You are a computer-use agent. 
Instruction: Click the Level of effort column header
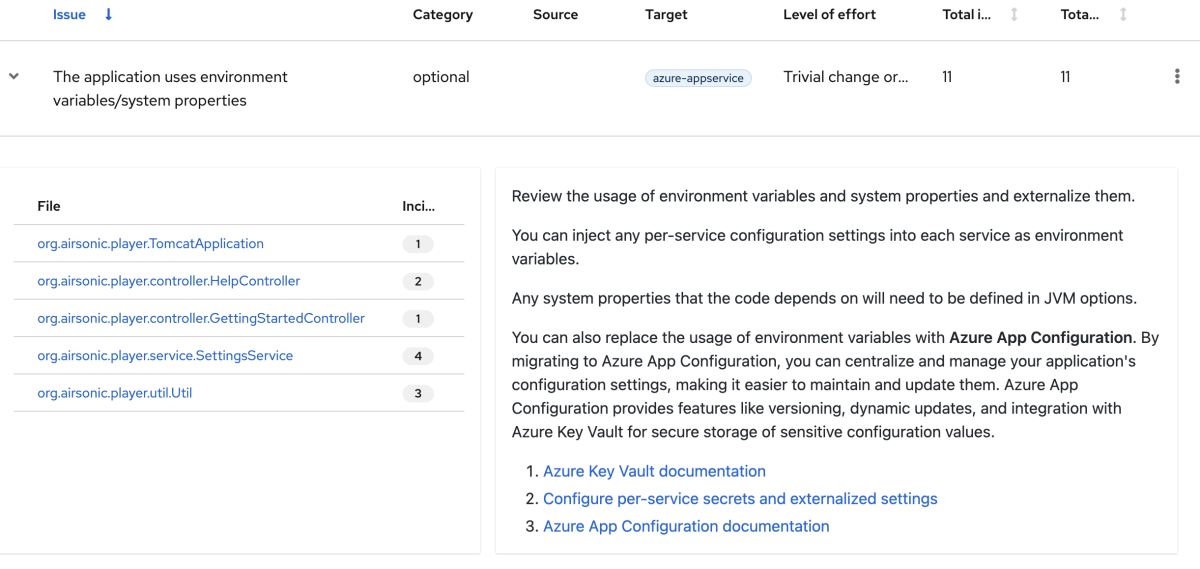pyautogui.click(x=829, y=15)
